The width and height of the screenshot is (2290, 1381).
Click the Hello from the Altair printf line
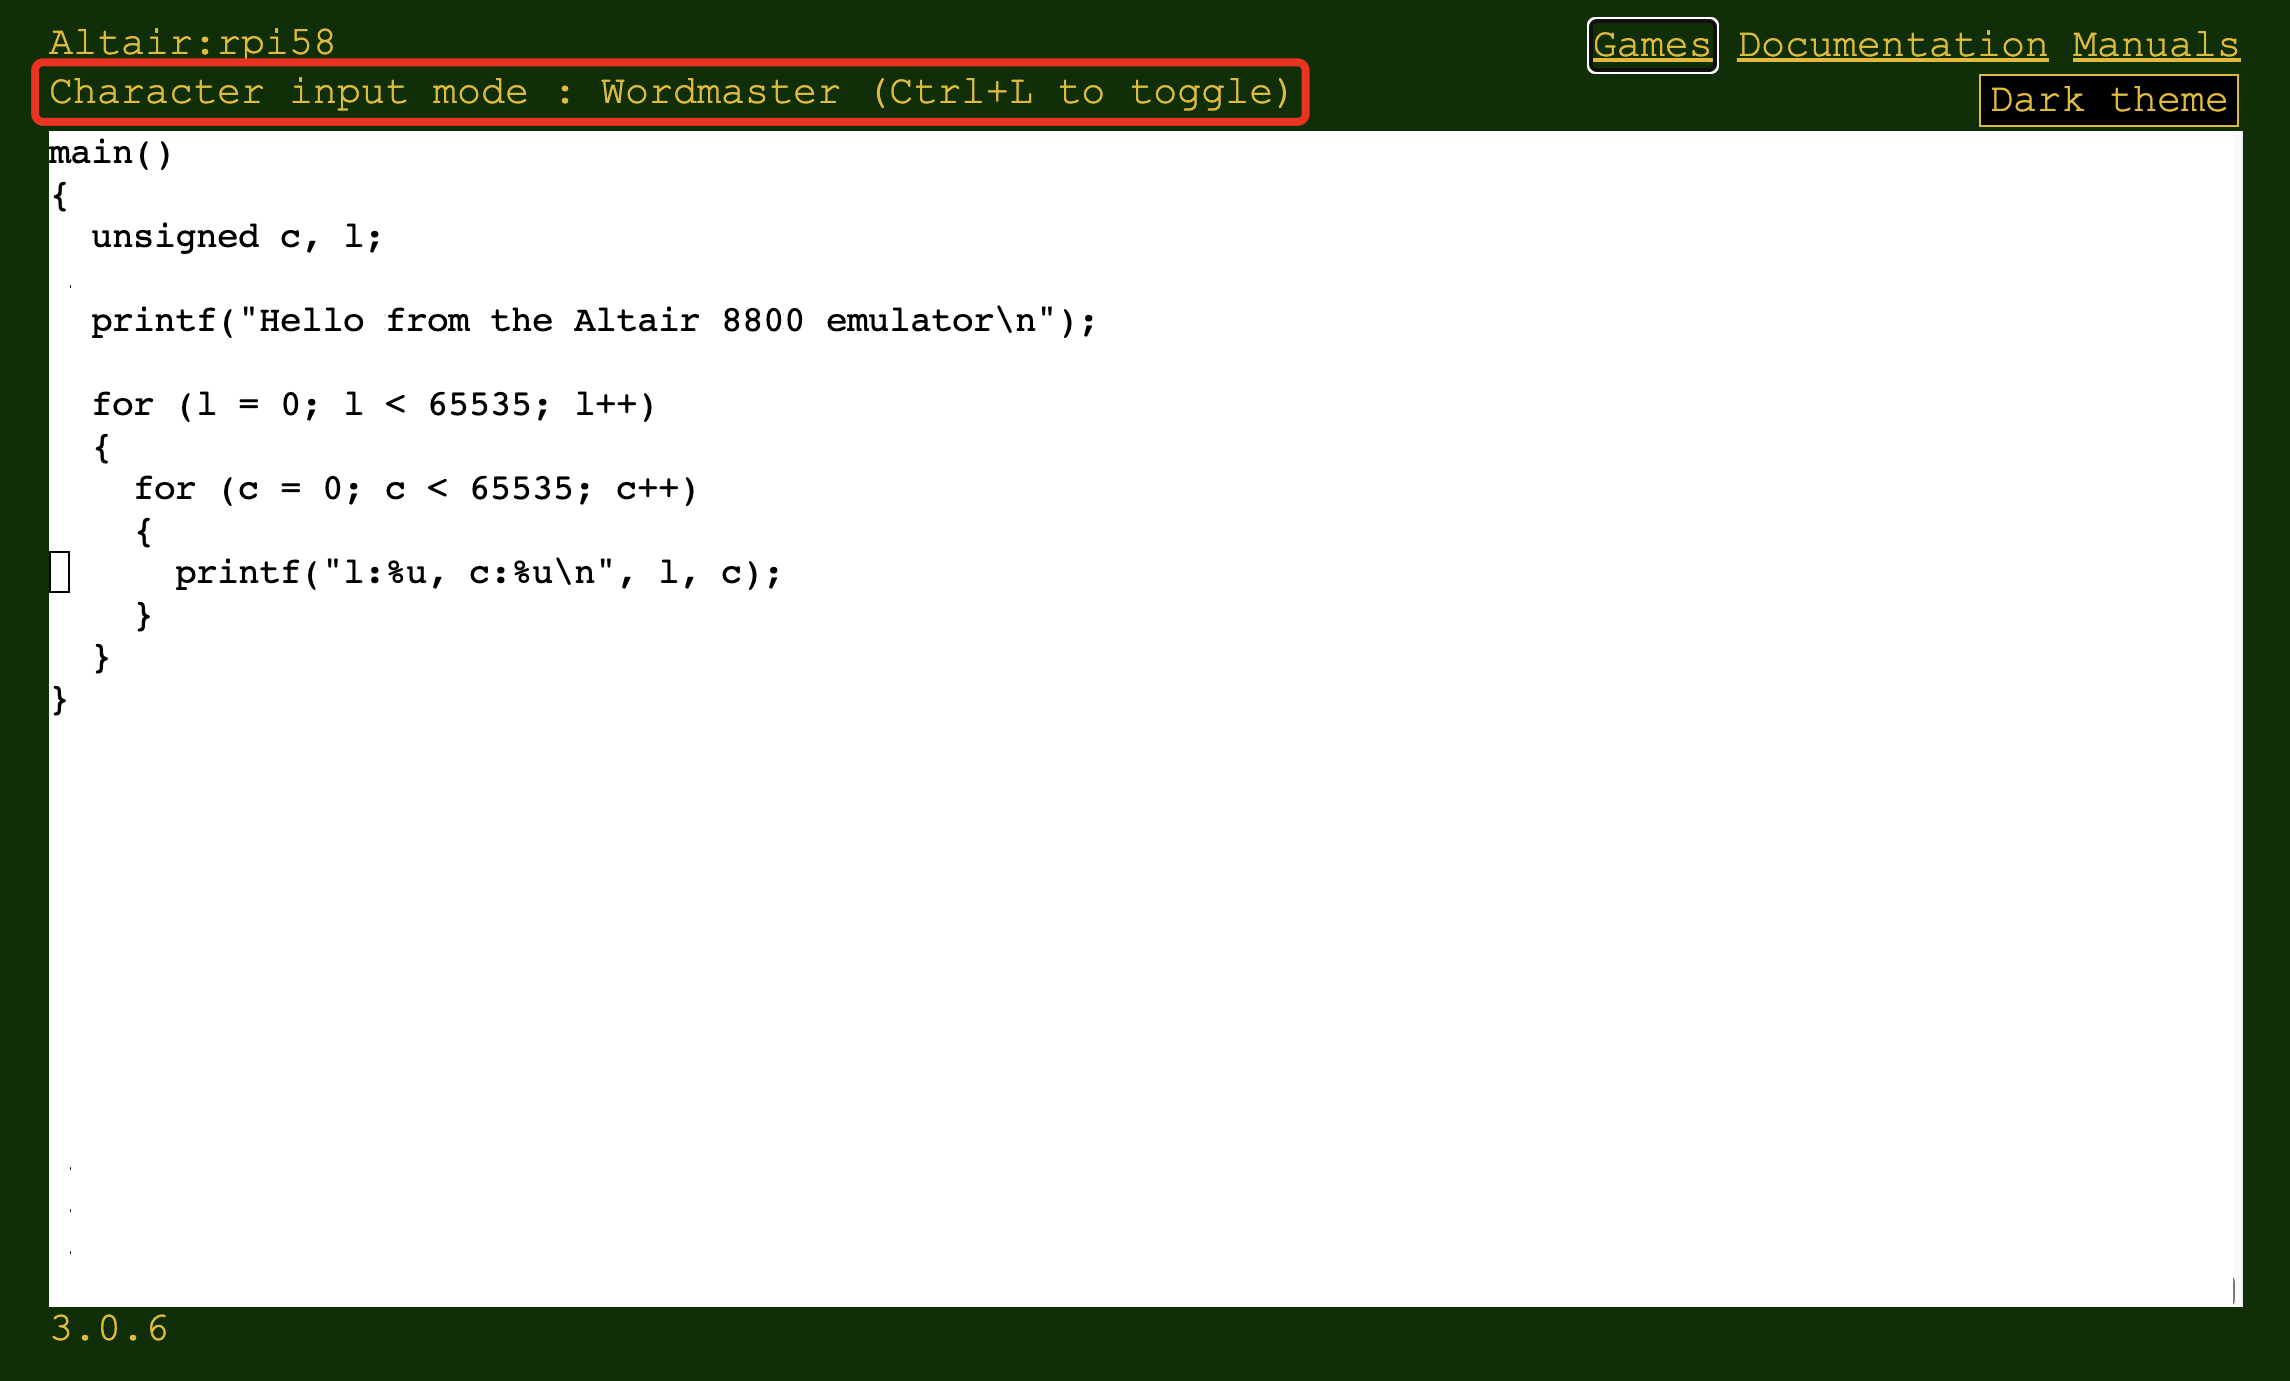[593, 321]
